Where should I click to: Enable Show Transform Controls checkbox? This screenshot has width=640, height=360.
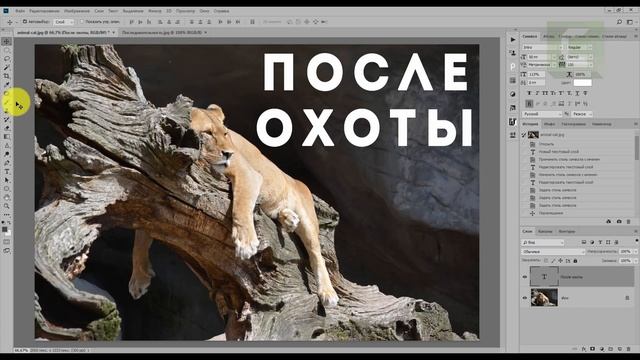pyautogui.click(x=82, y=22)
